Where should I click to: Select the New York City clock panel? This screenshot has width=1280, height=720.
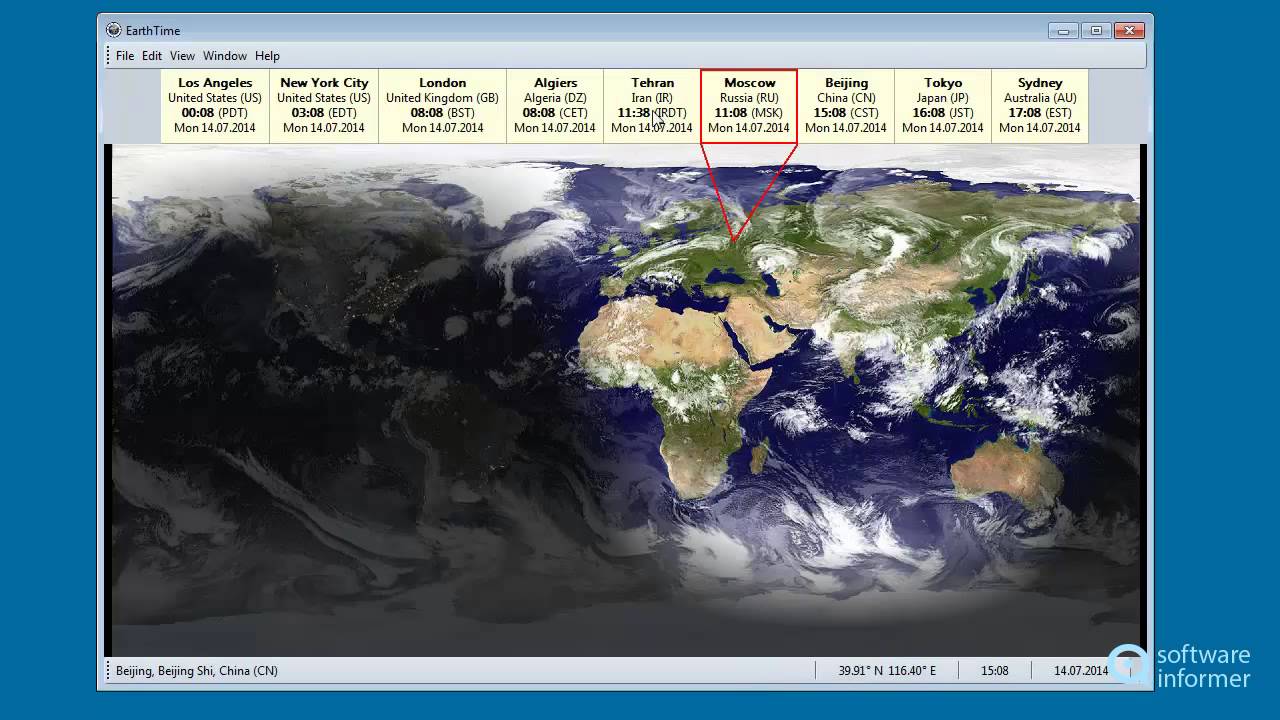(x=324, y=106)
